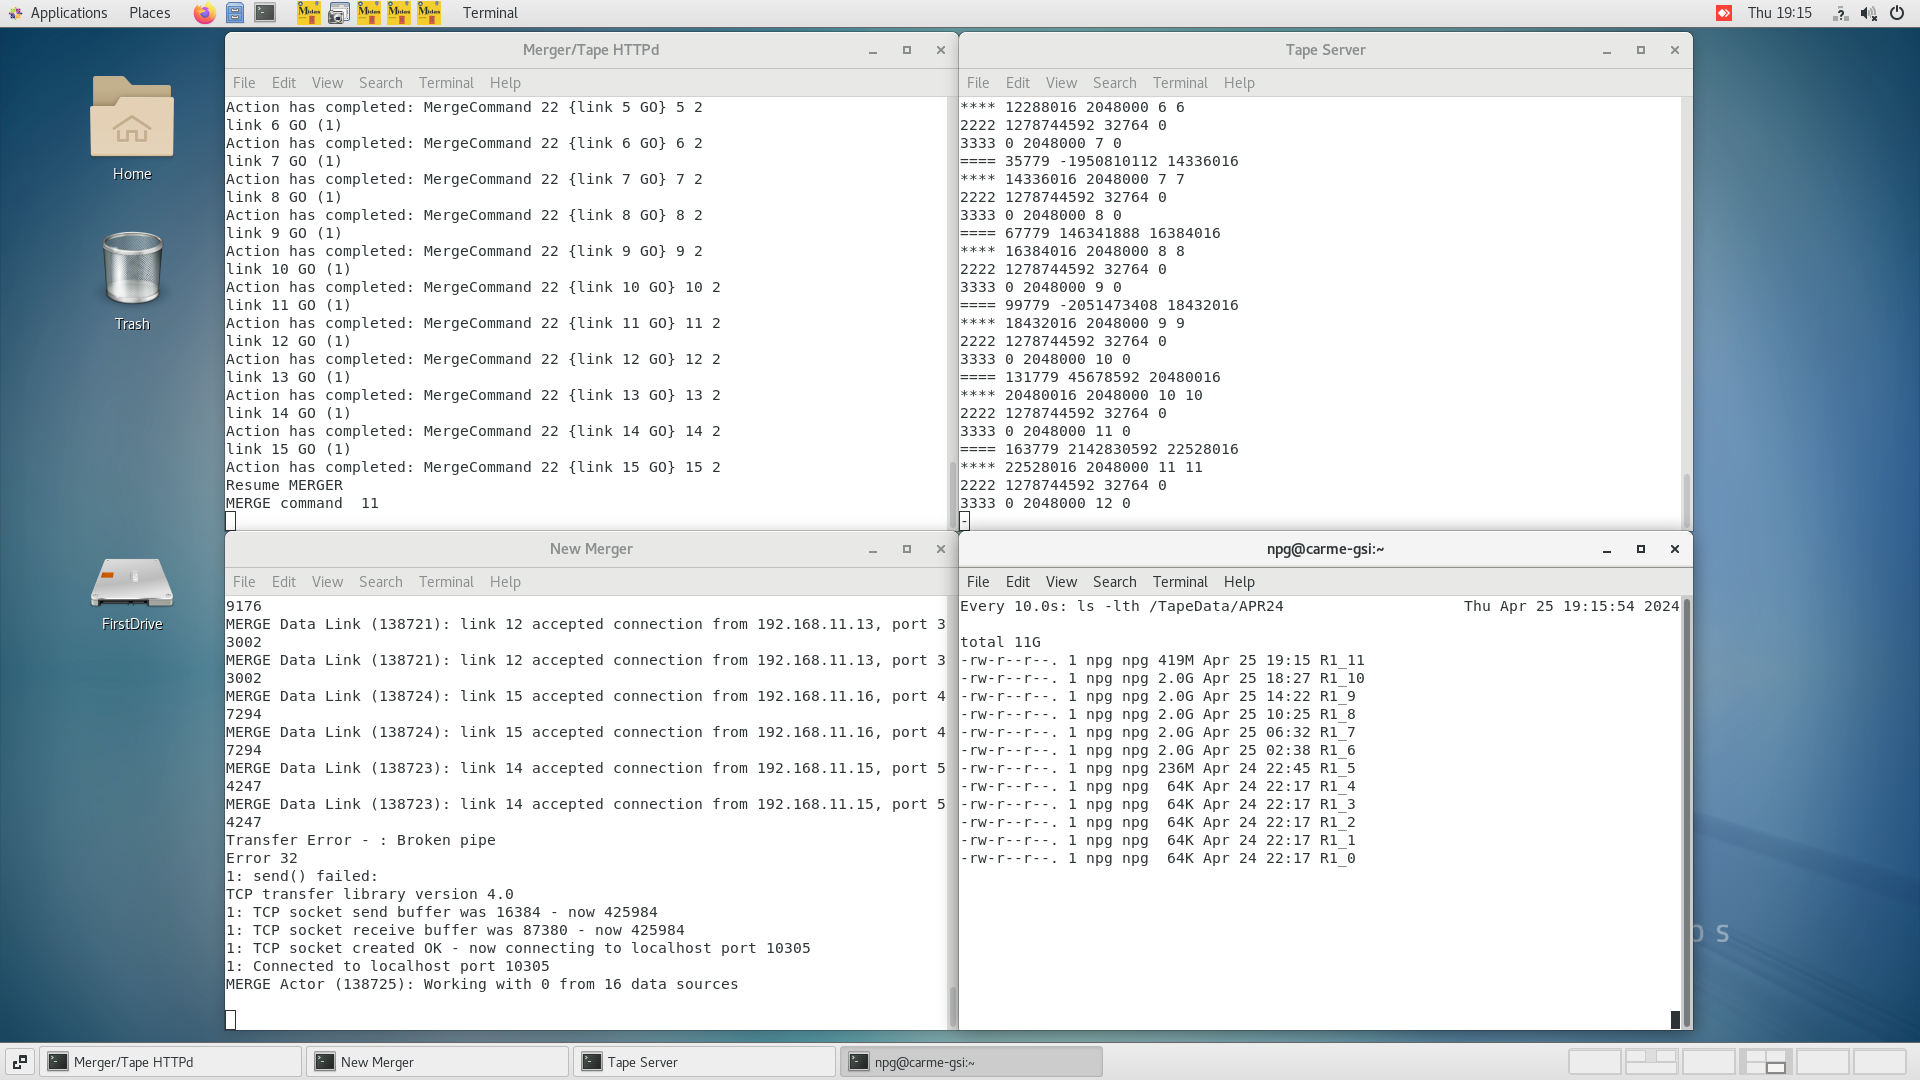The height and width of the screenshot is (1080, 1920).
Task: Open Search menu in Tape Server window
Action: (x=1114, y=83)
